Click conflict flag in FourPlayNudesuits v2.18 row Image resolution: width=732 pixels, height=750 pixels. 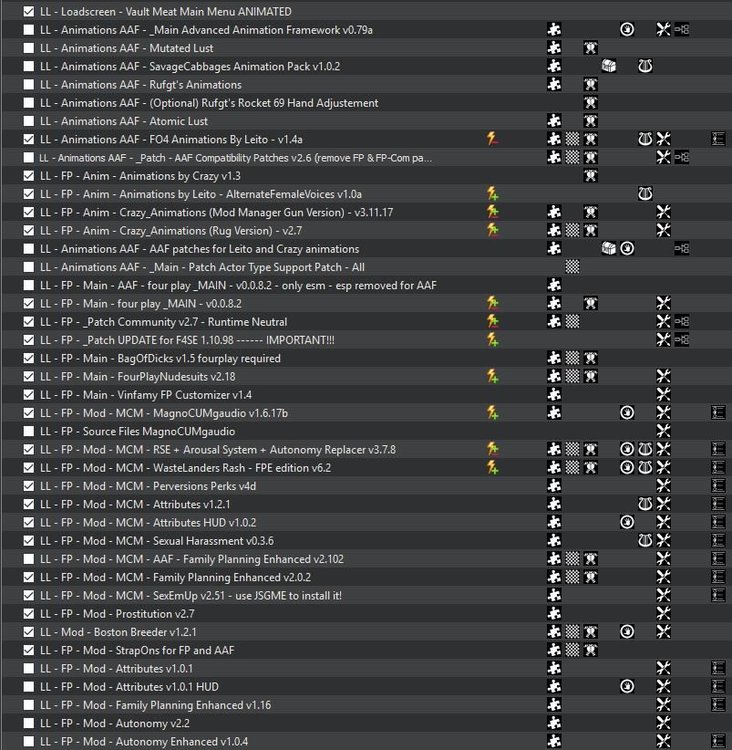click(492, 376)
